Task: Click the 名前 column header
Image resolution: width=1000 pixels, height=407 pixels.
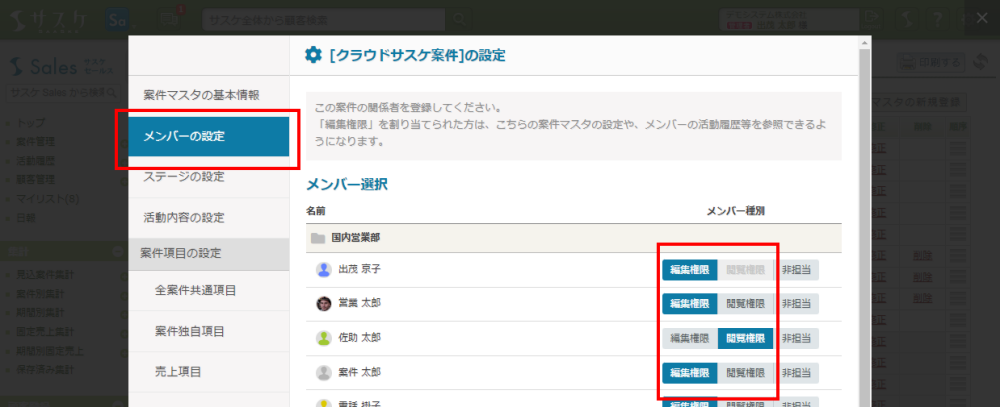Action: pyautogui.click(x=316, y=211)
